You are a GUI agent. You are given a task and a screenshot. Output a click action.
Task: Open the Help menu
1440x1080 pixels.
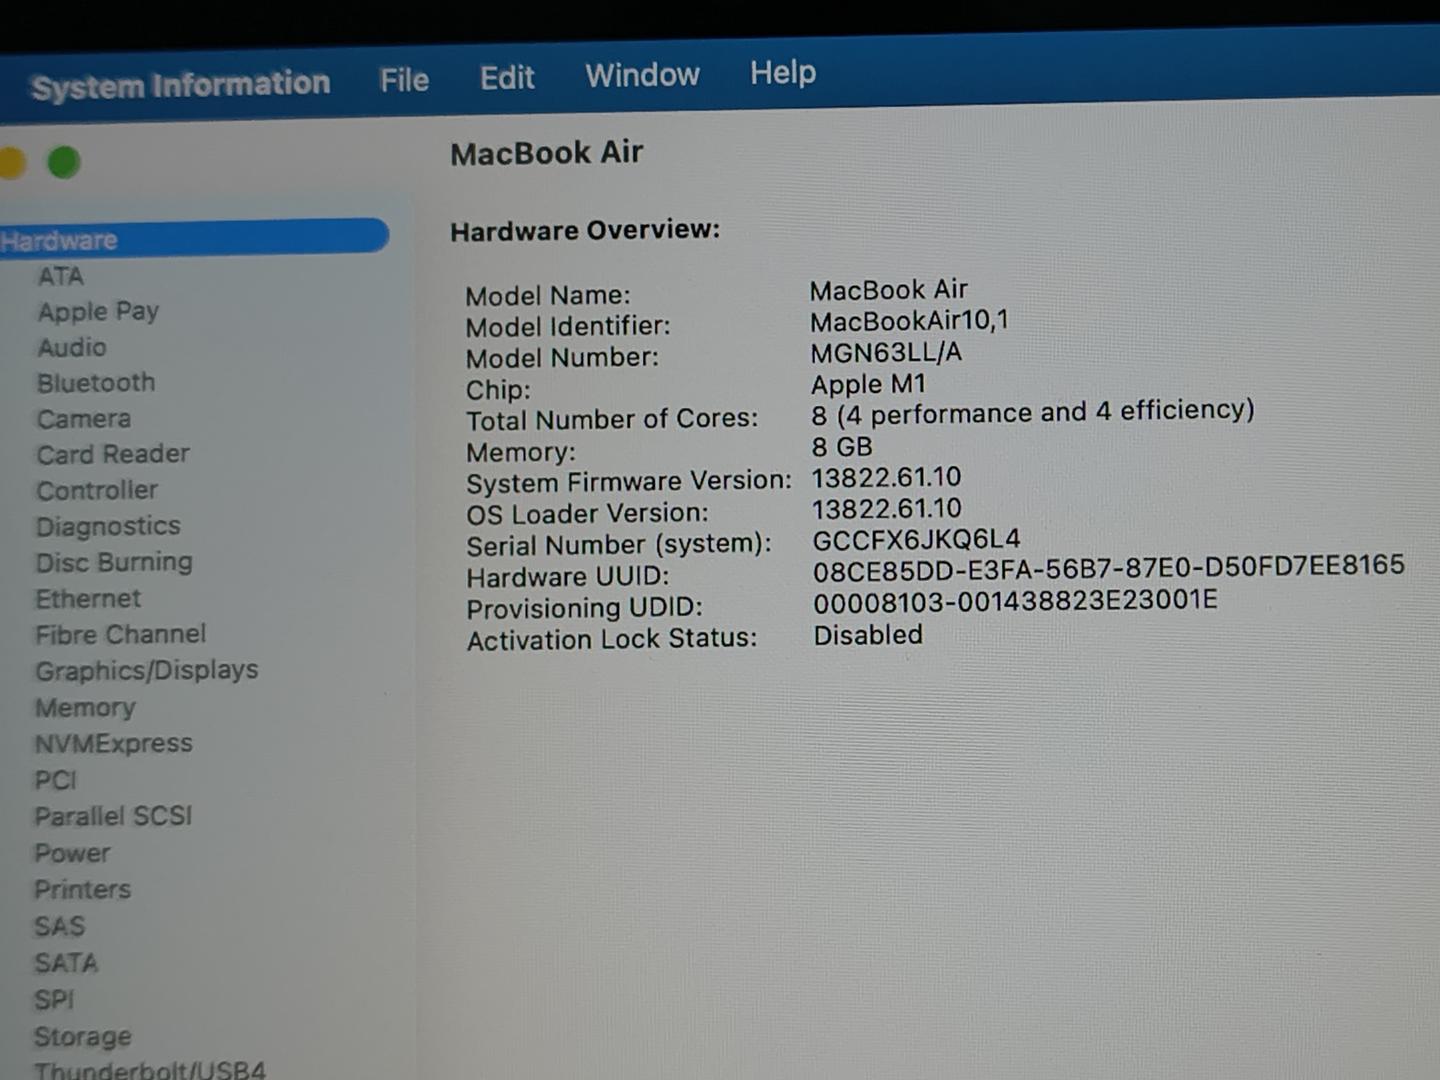(x=783, y=73)
